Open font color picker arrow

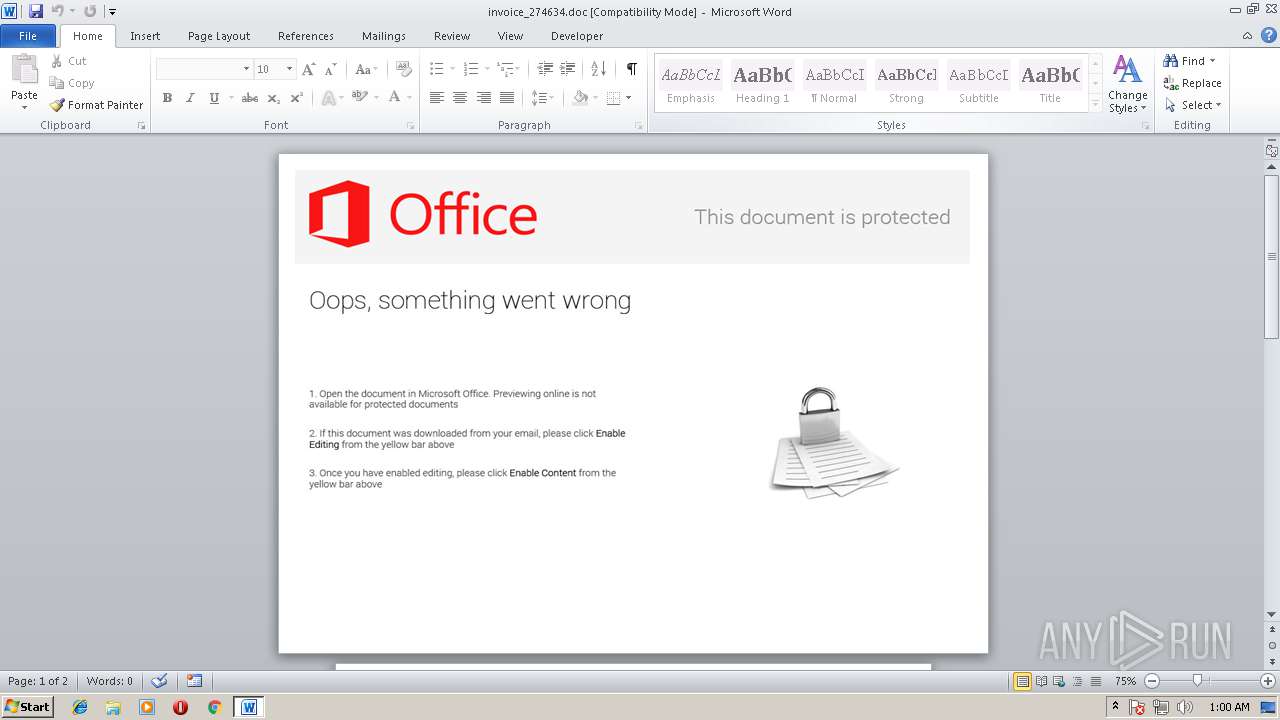point(408,98)
